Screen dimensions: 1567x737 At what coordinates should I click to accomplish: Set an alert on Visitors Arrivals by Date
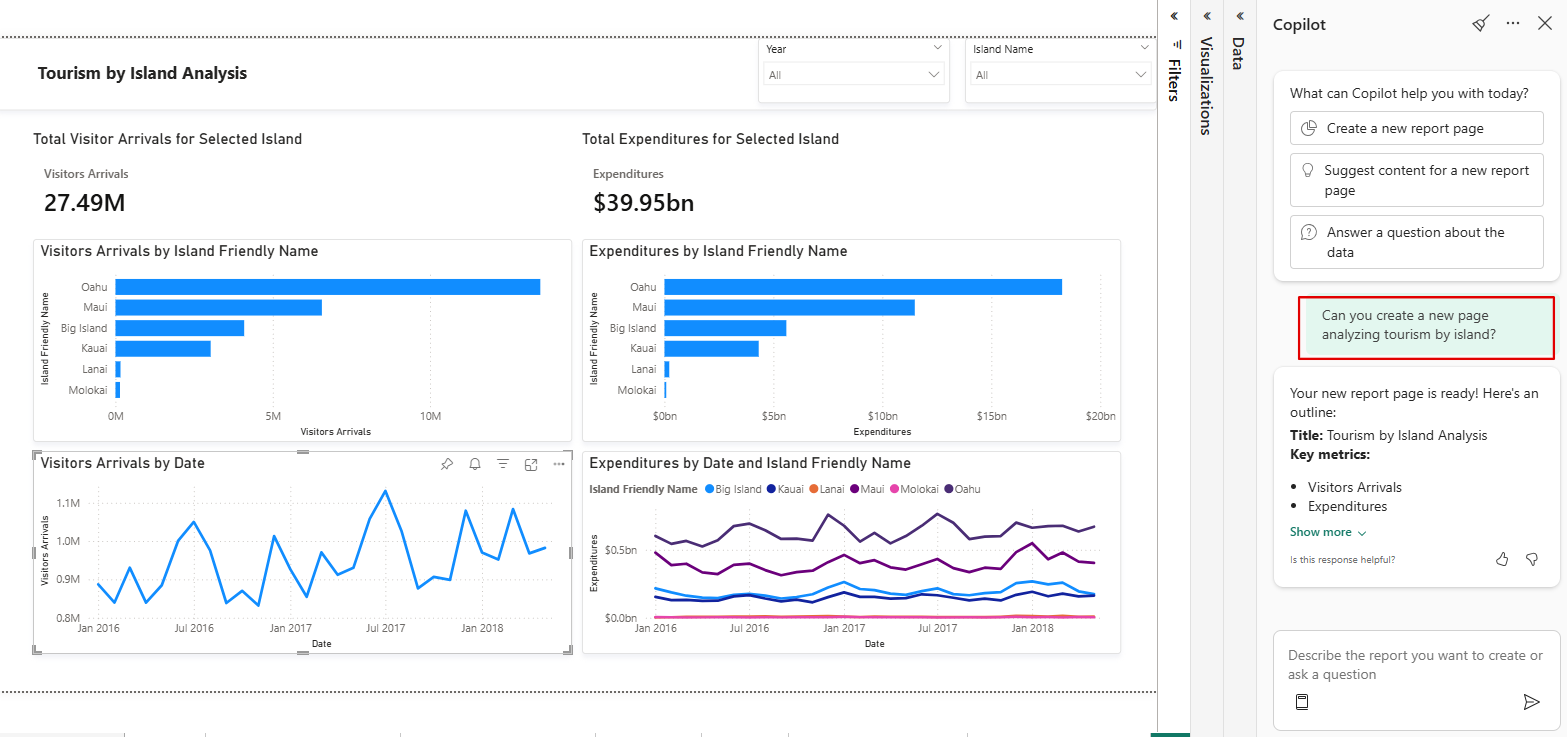[x=475, y=463]
